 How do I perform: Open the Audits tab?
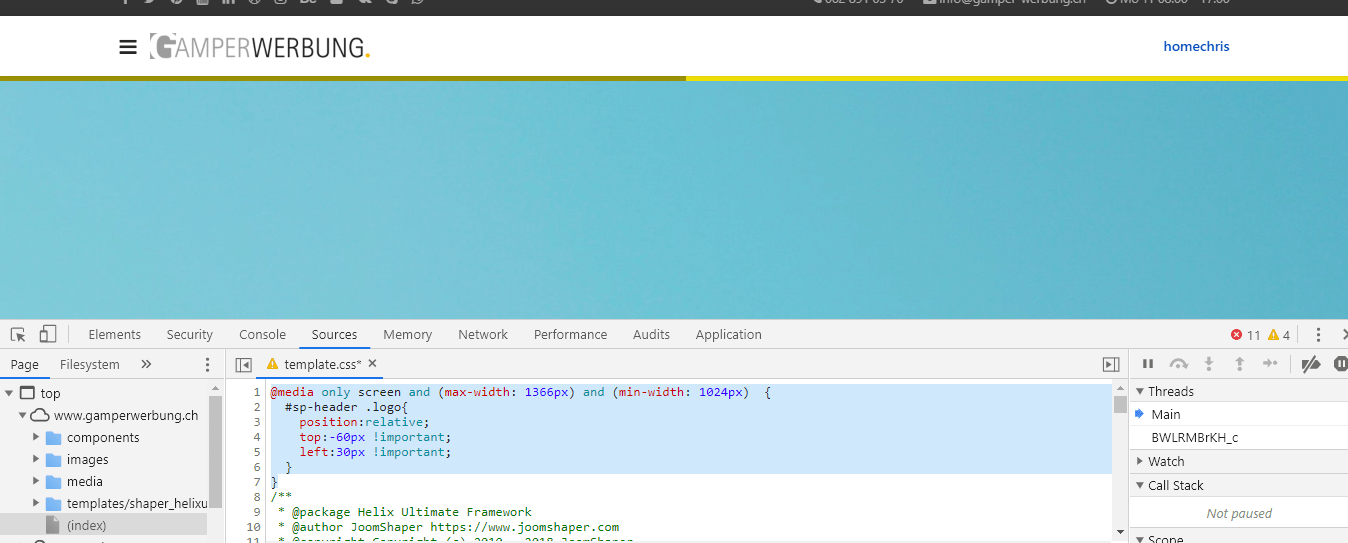pyautogui.click(x=651, y=335)
